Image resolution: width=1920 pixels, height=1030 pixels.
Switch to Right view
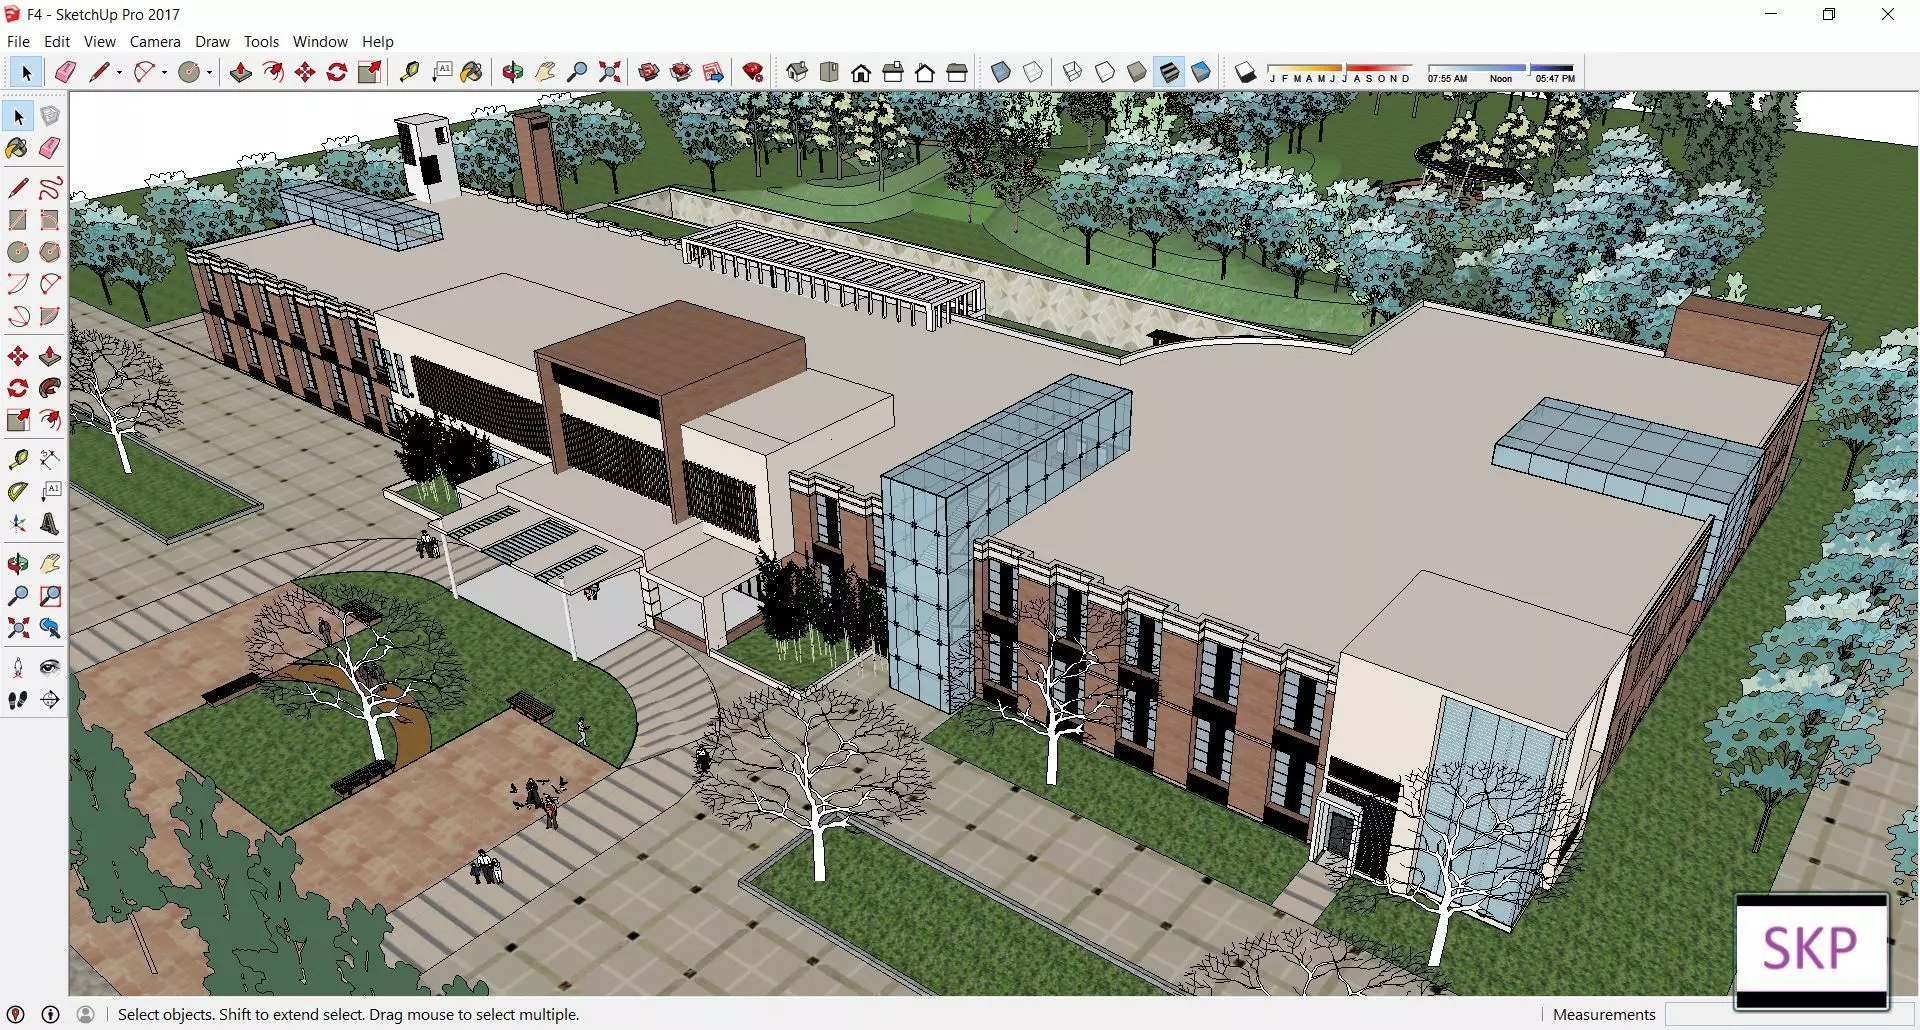(x=893, y=72)
